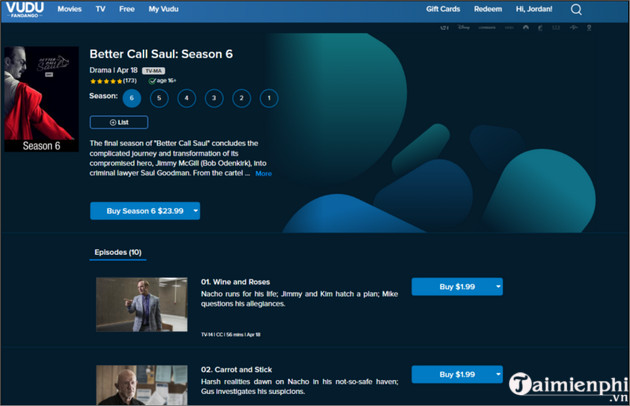Expand Wine and Roses buy options arrow
This screenshot has height=406, width=630.
[498, 287]
